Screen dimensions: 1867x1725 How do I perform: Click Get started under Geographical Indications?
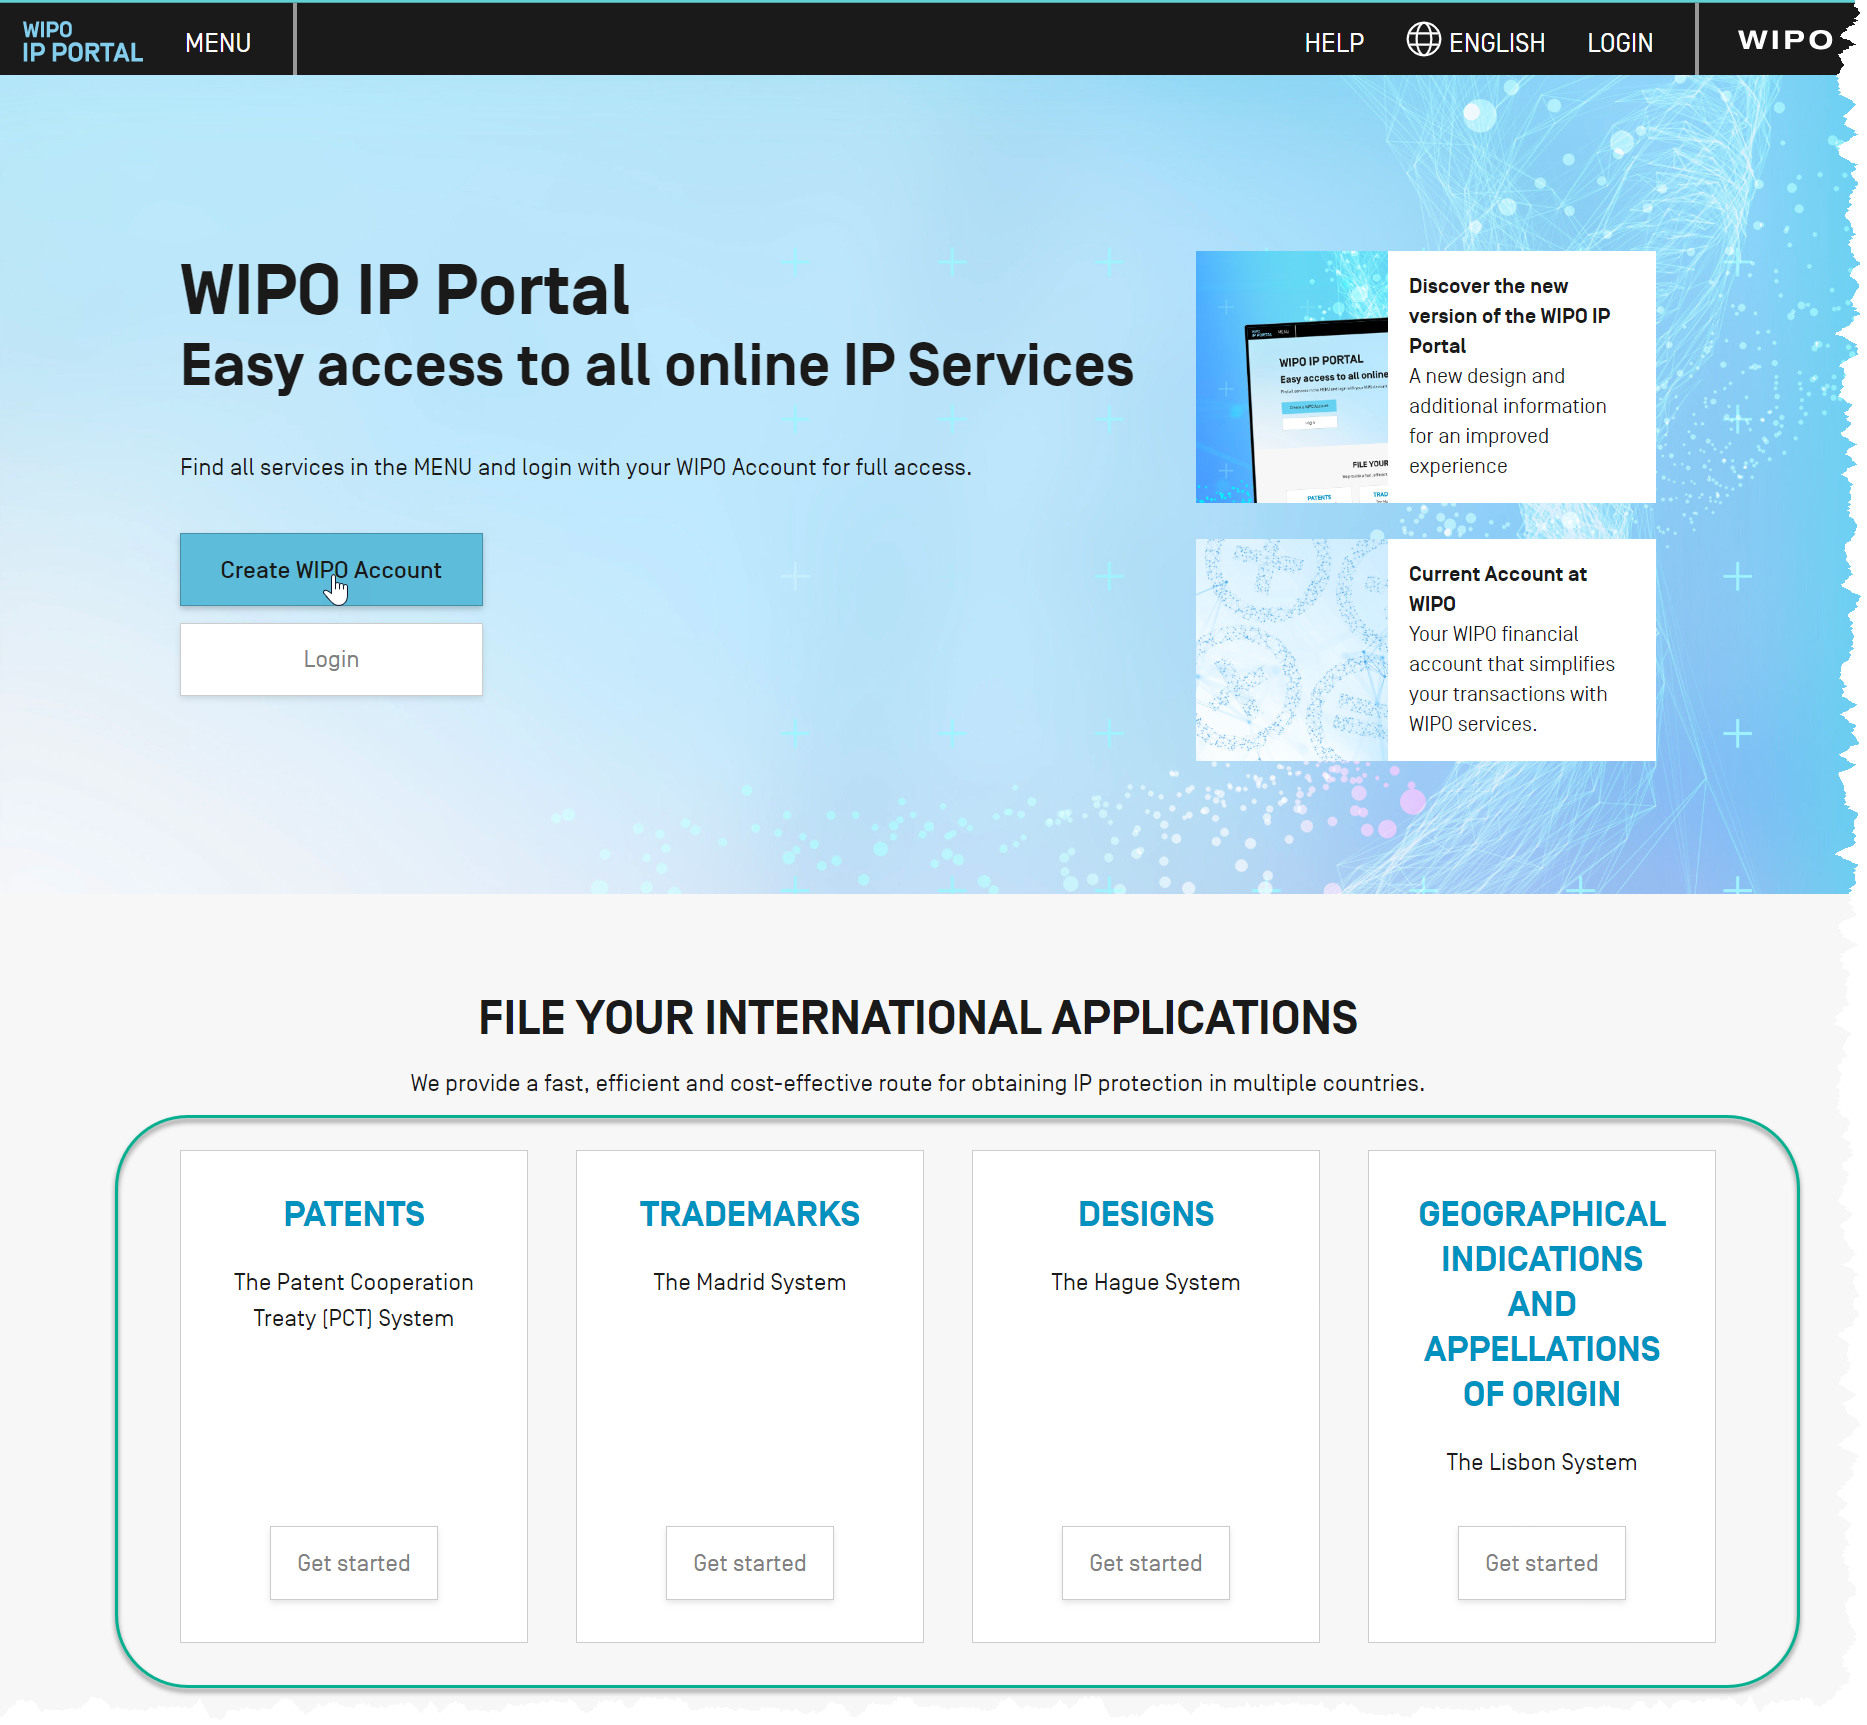[1542, 1563]
